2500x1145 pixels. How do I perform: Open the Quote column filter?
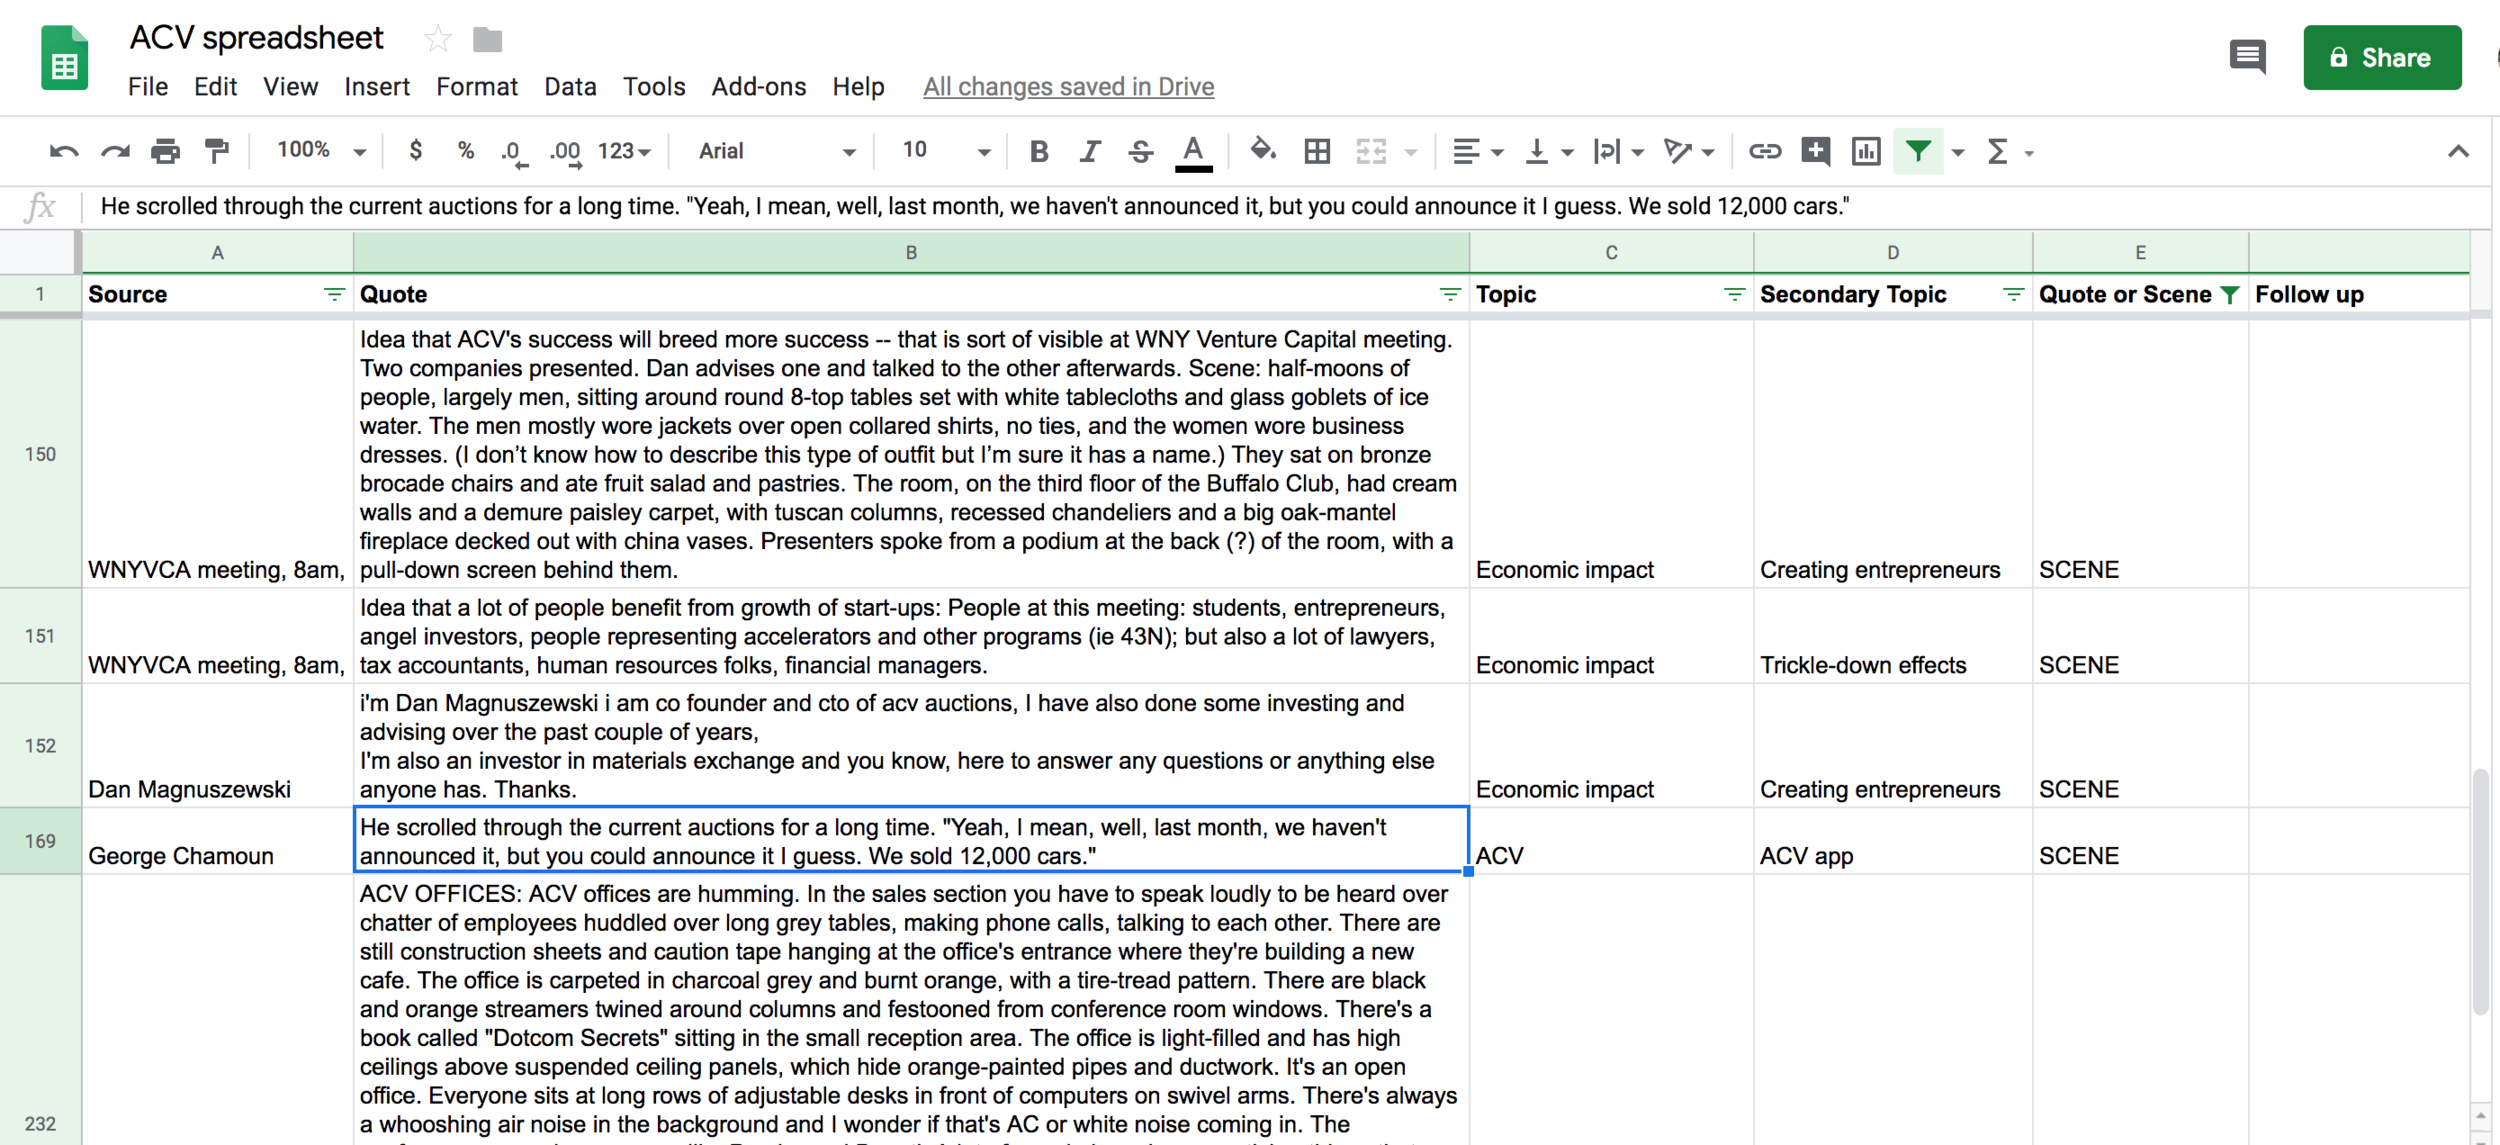pyautogui.click(x=1449, y=294)
